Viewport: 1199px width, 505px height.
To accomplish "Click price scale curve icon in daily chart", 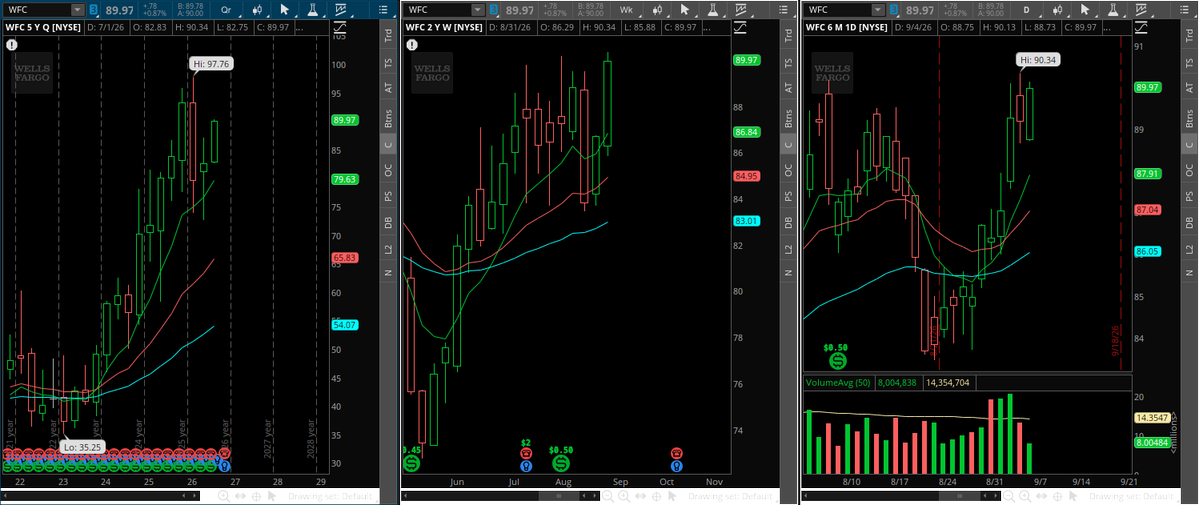I will point(1140,28).
